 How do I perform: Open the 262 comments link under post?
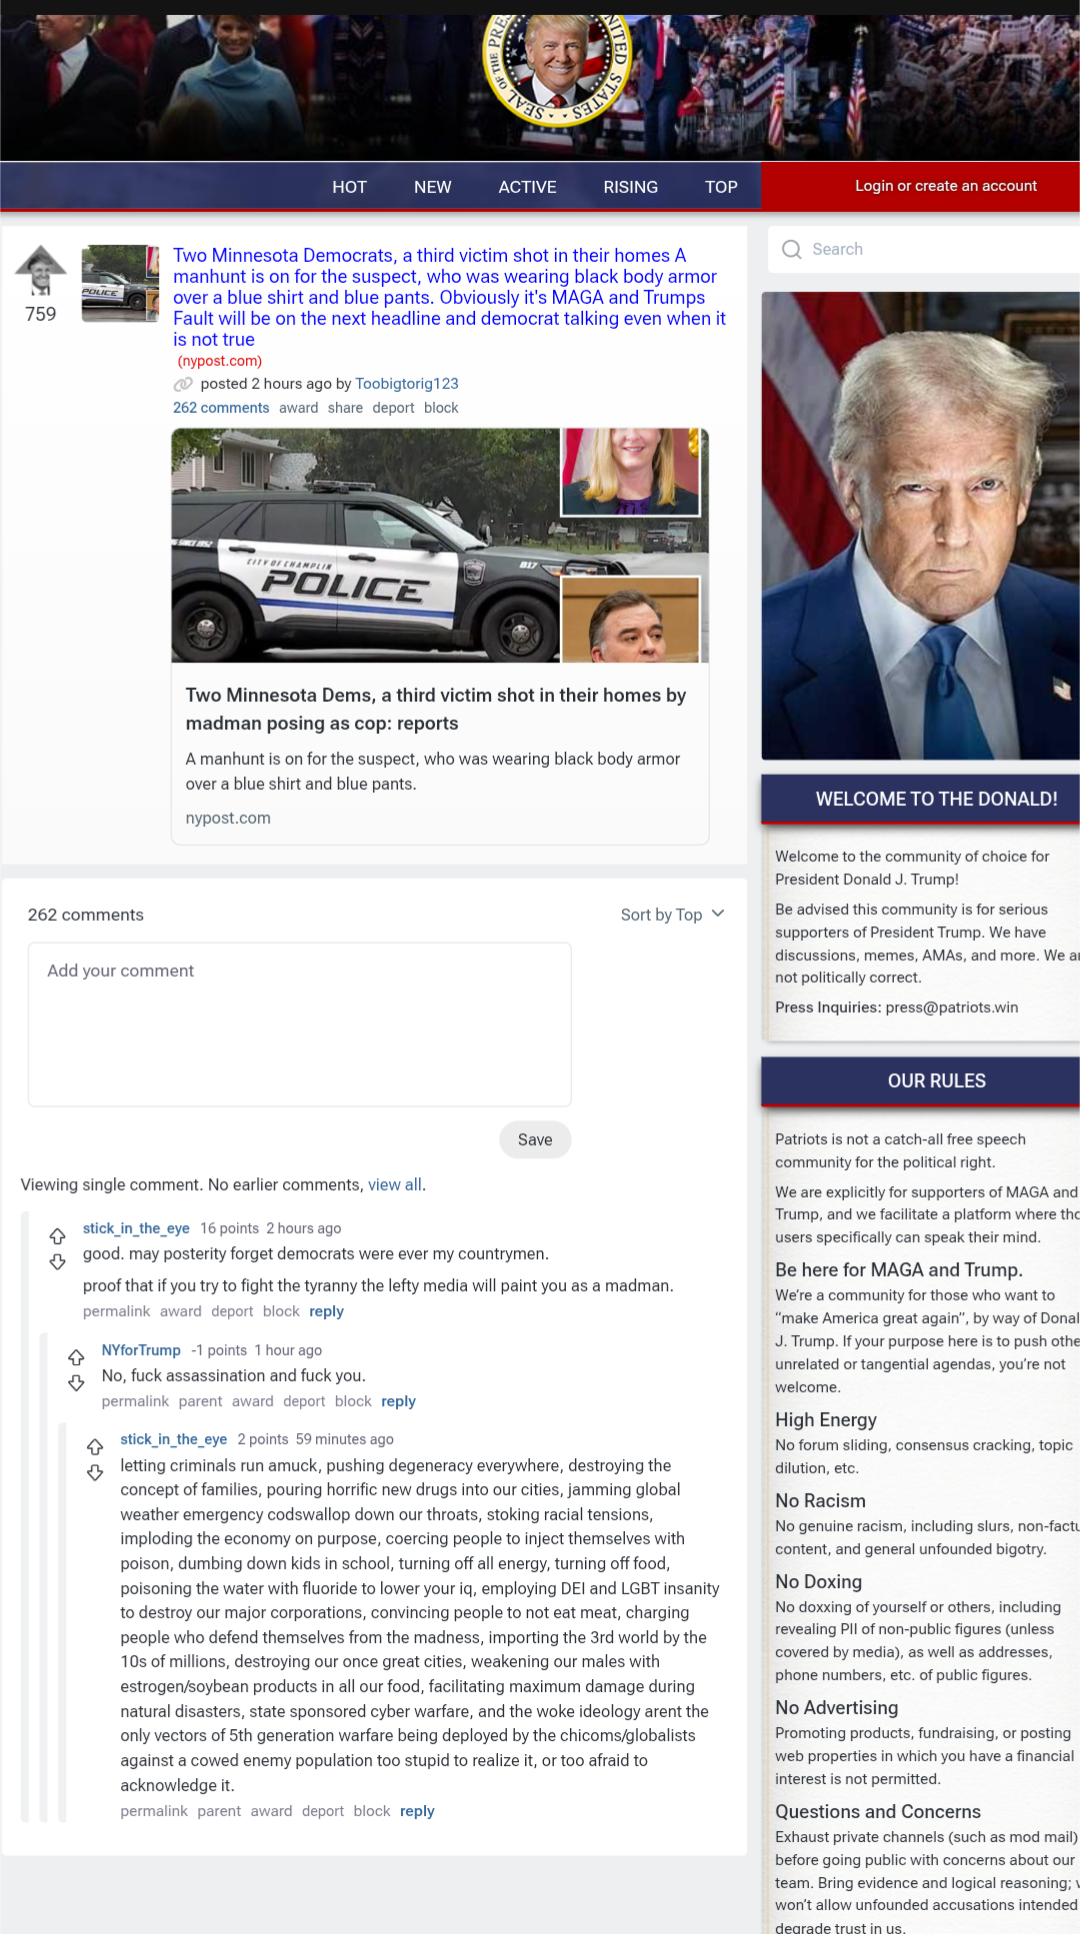point(221,408)
